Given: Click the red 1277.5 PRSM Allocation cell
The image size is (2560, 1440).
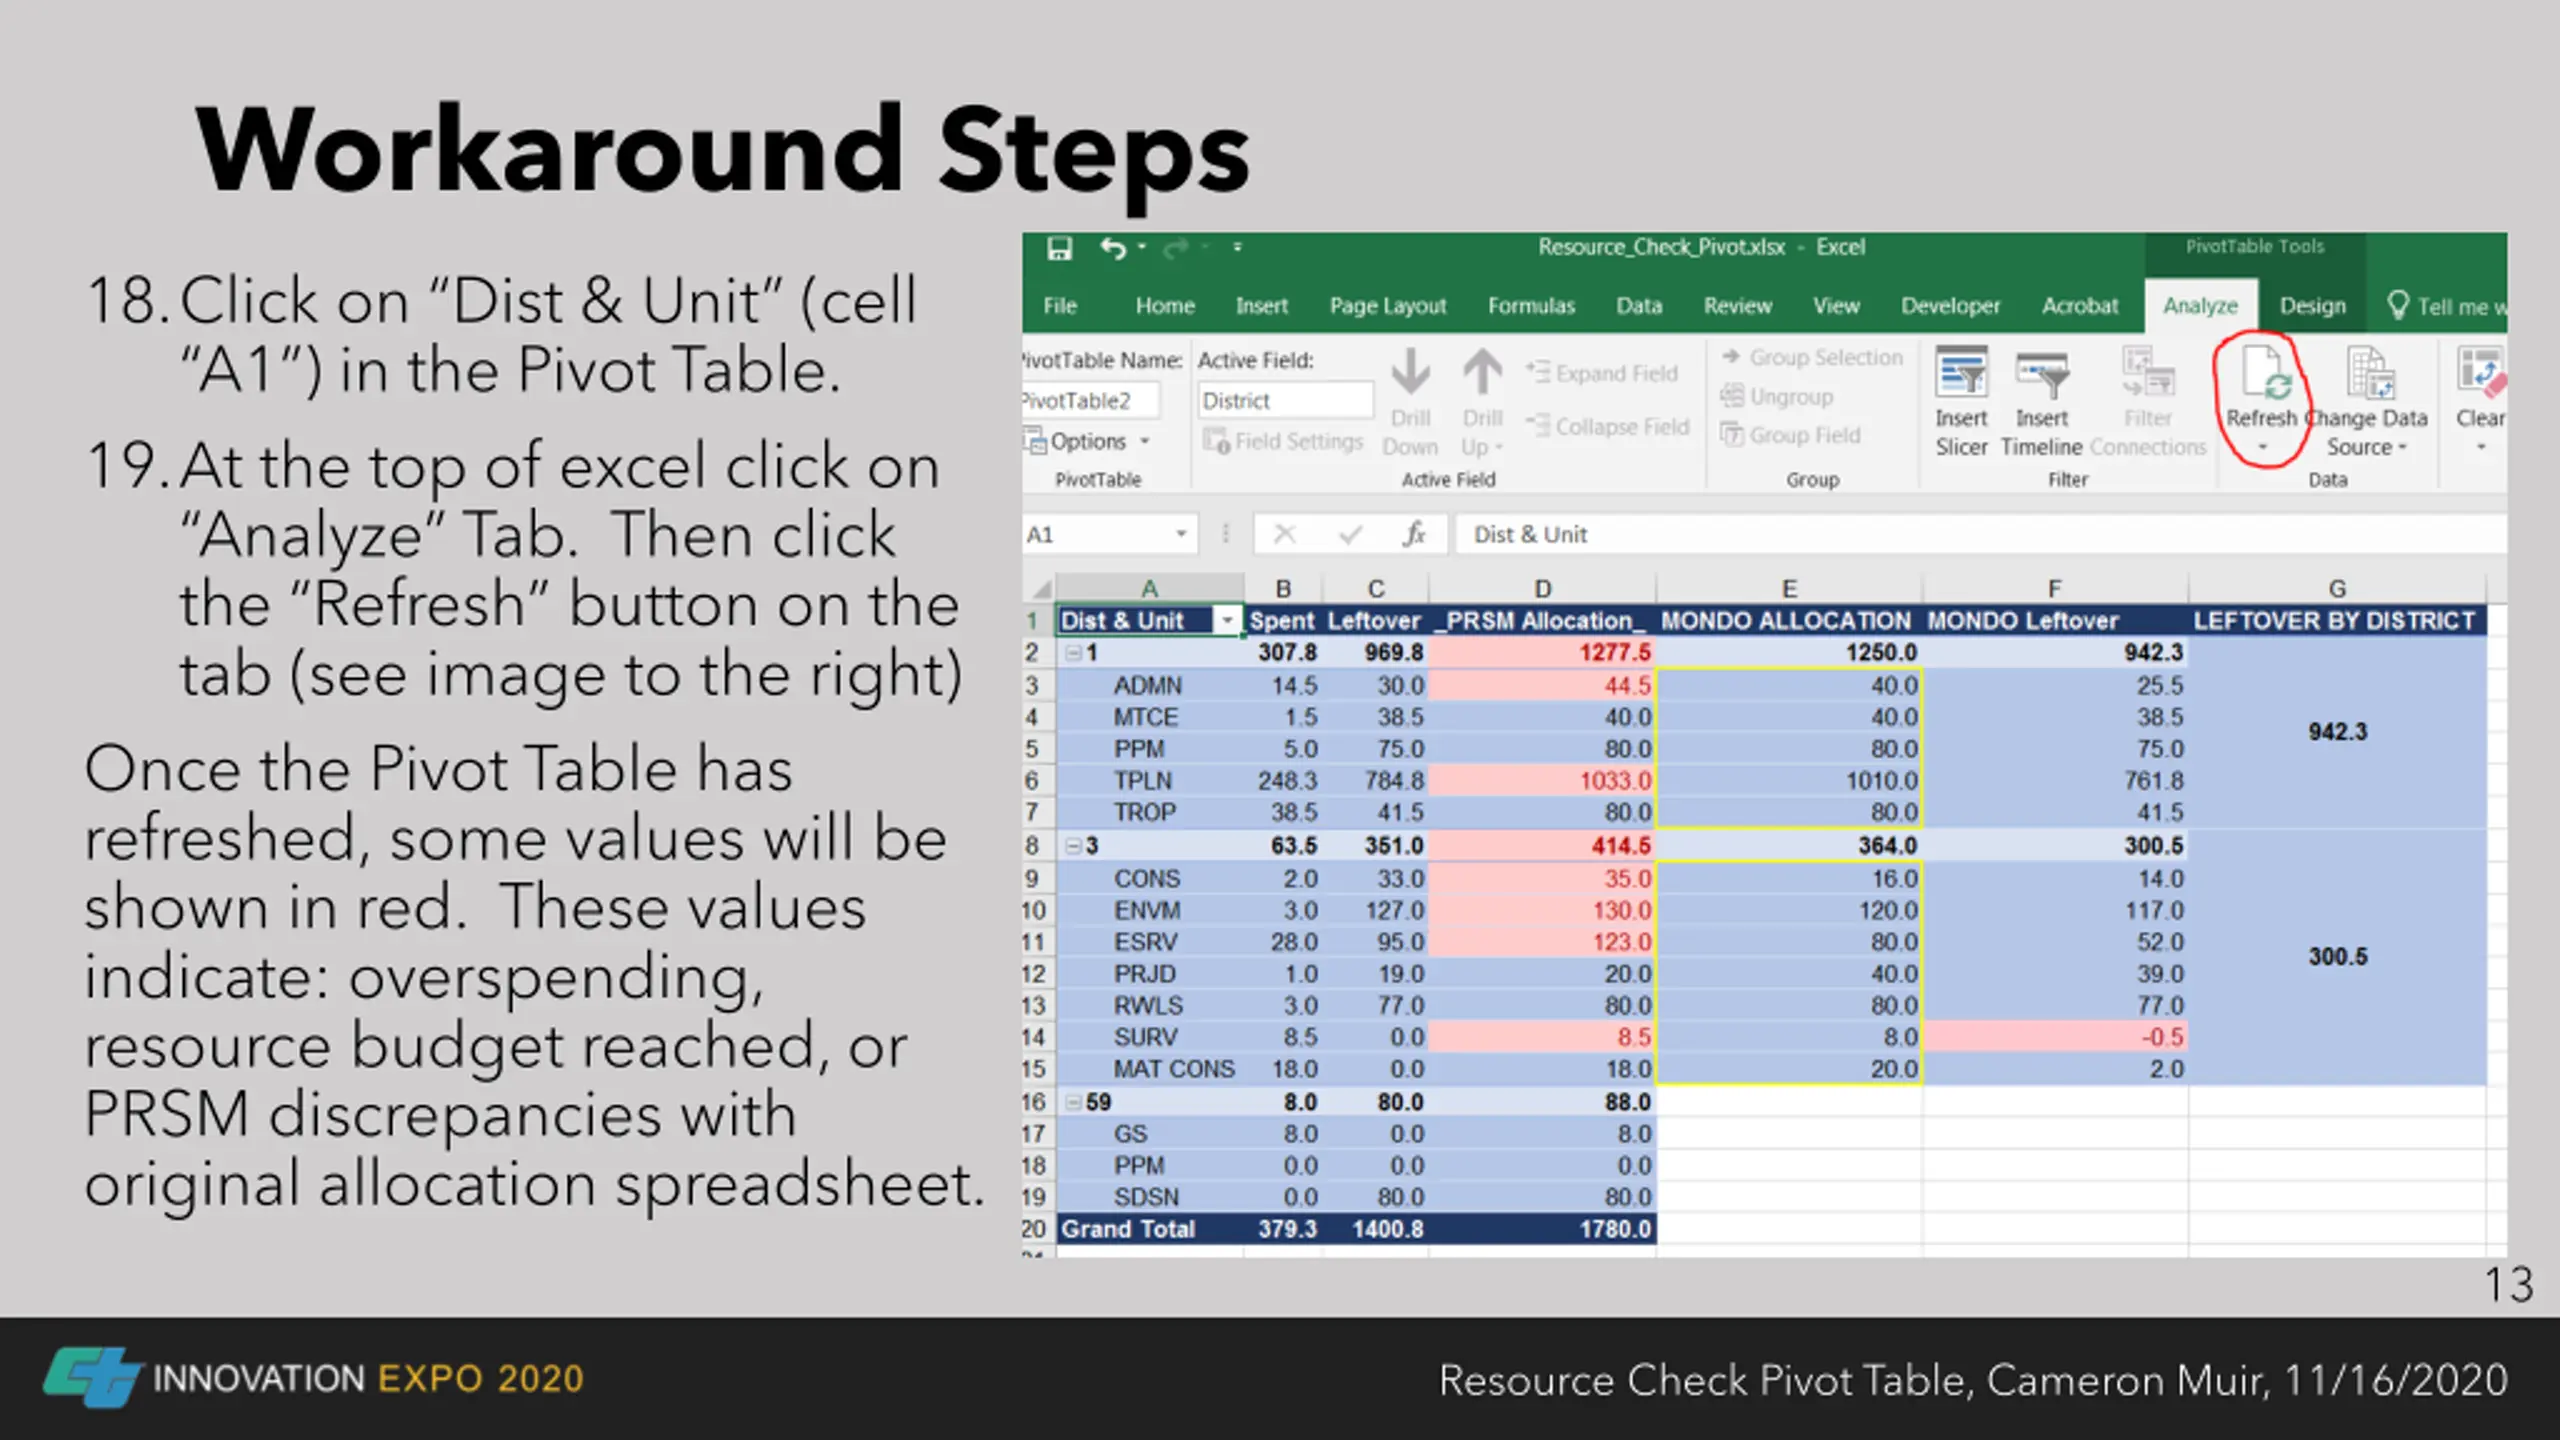Looking at the screenshot, I should 1542,653.
